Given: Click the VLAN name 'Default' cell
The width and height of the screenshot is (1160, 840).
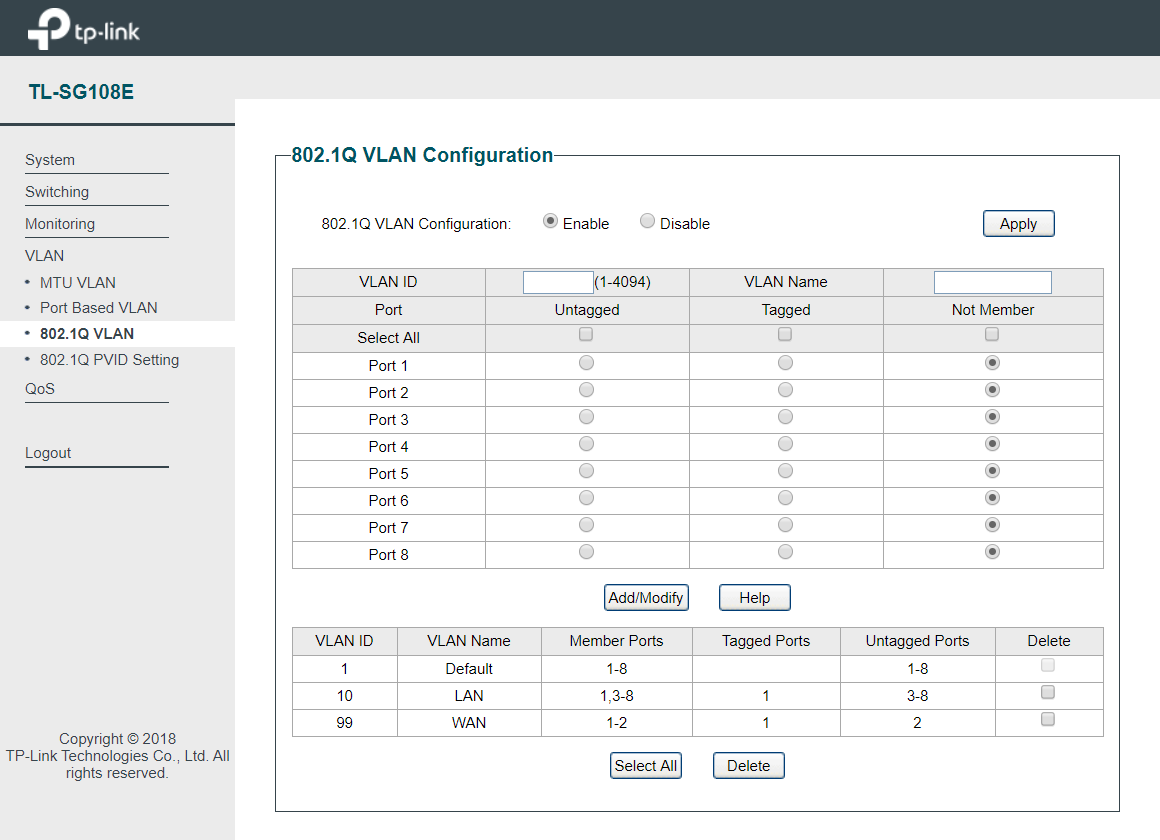Looking at the screenshot, I should (x=469, y=669).
